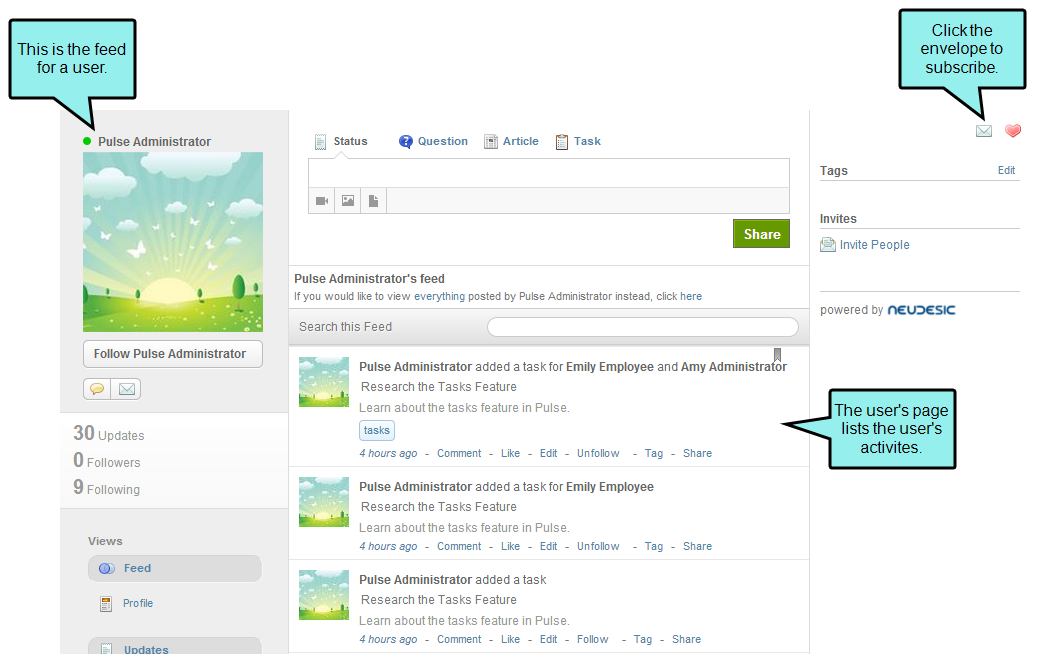Open the Profile view

pyautogui.click(x=138, y=604)
